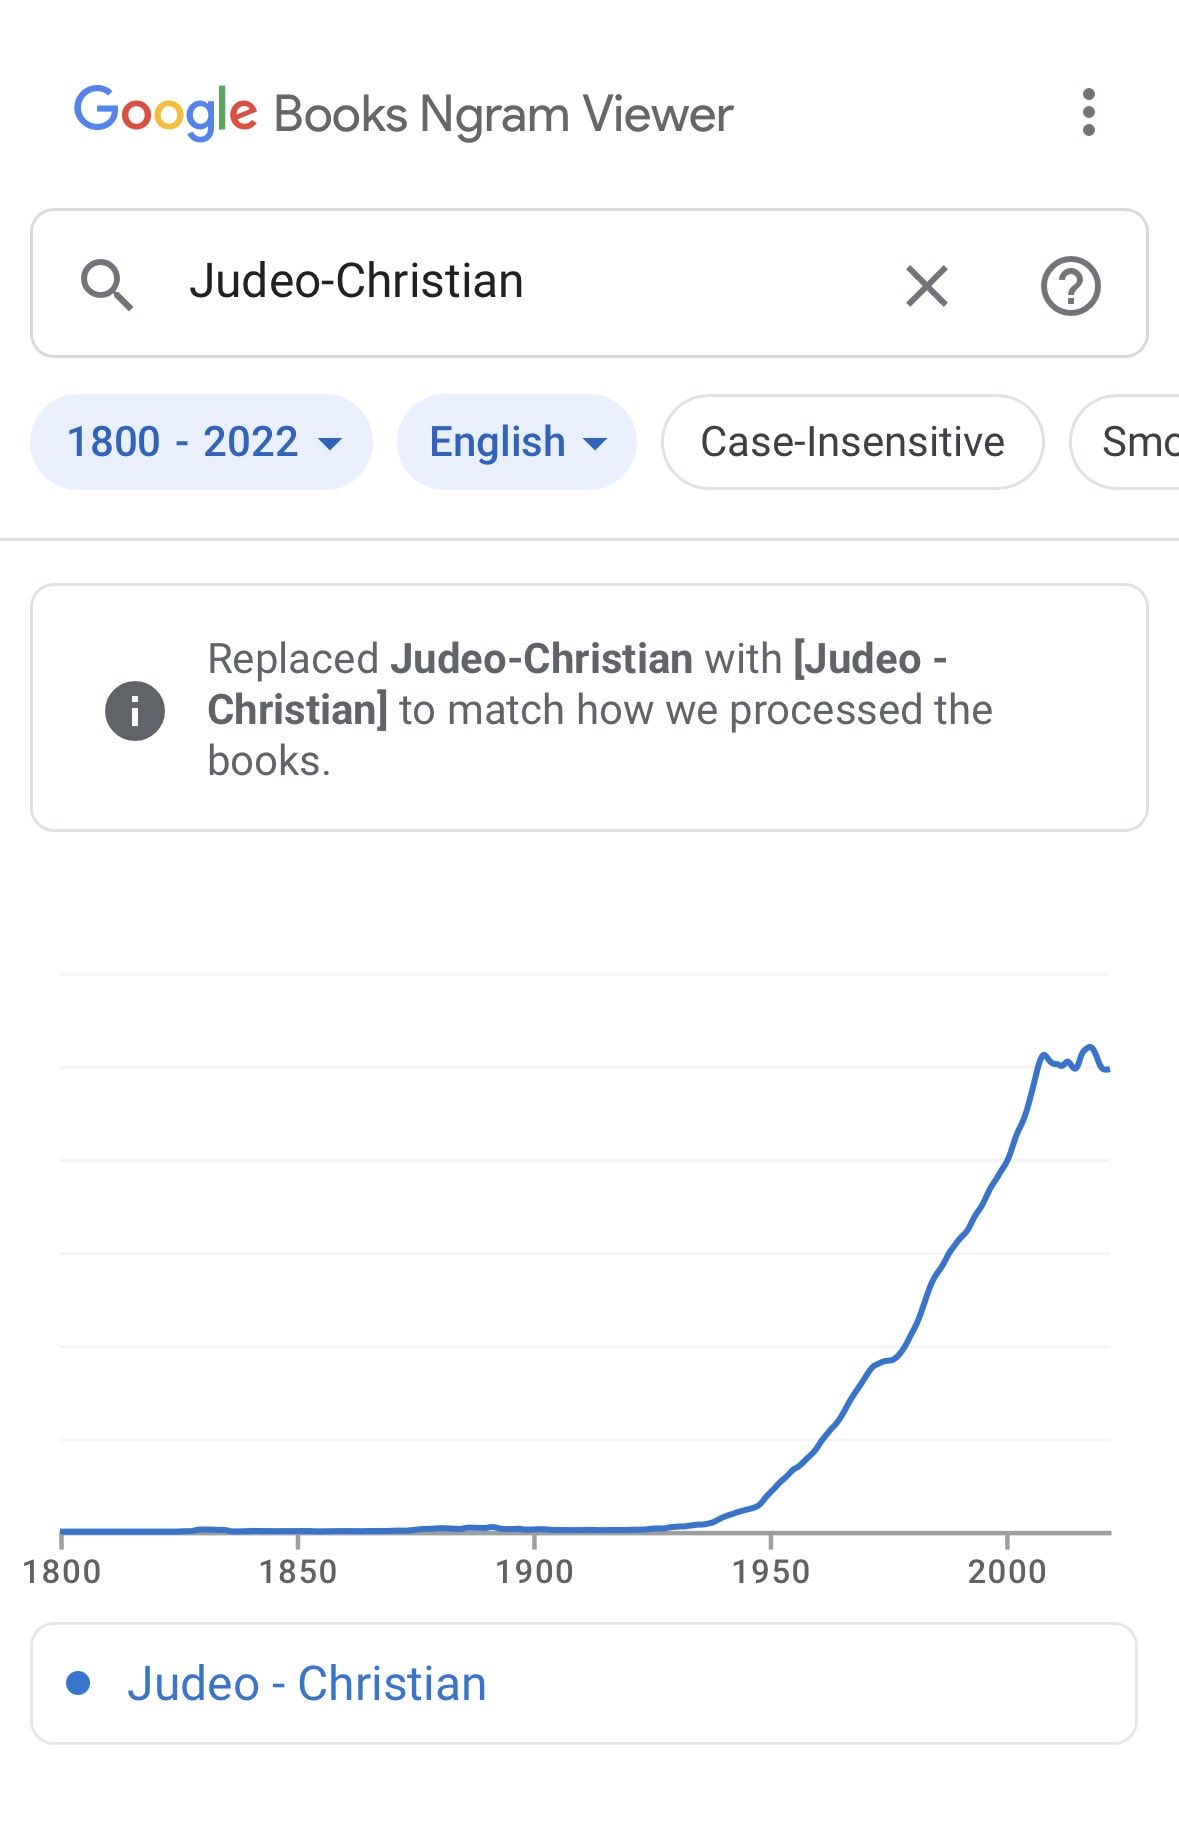Toggle the Case-Insensitive chip
Screen dimensions: 1179x1828
853,442
